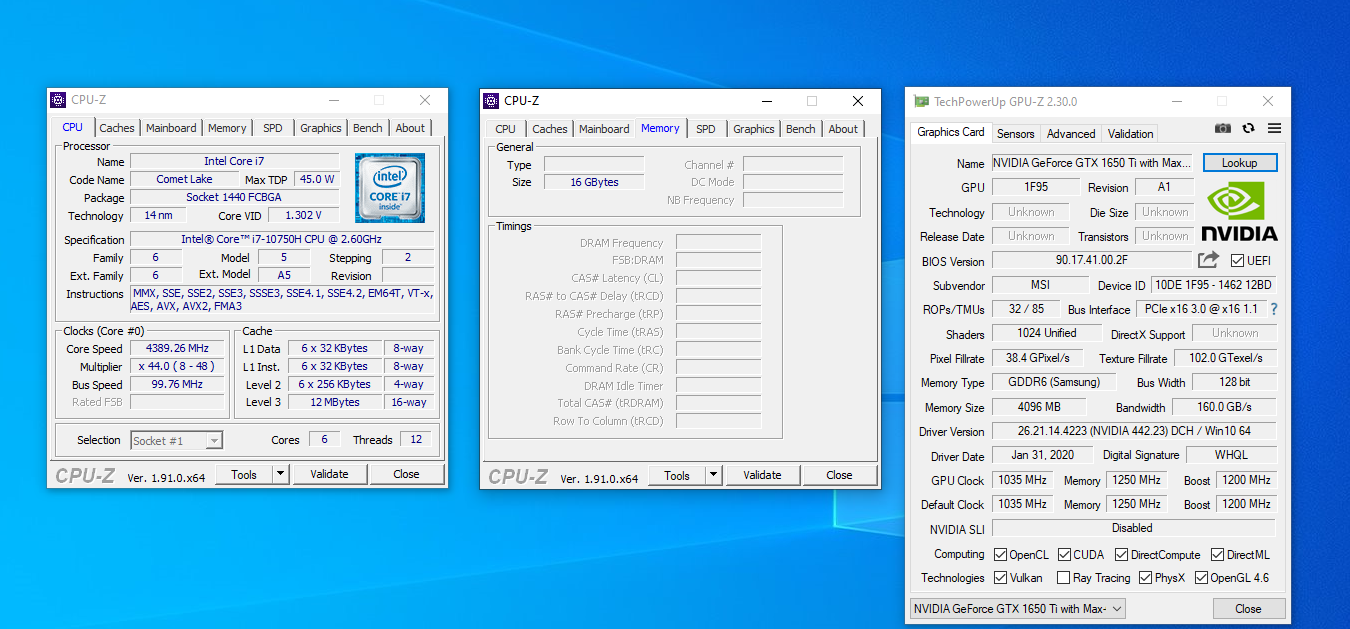This screenshot has width=1350, height=629.
Task: Toggle the OpenCL checkbox
Action: pos(1000,554)
